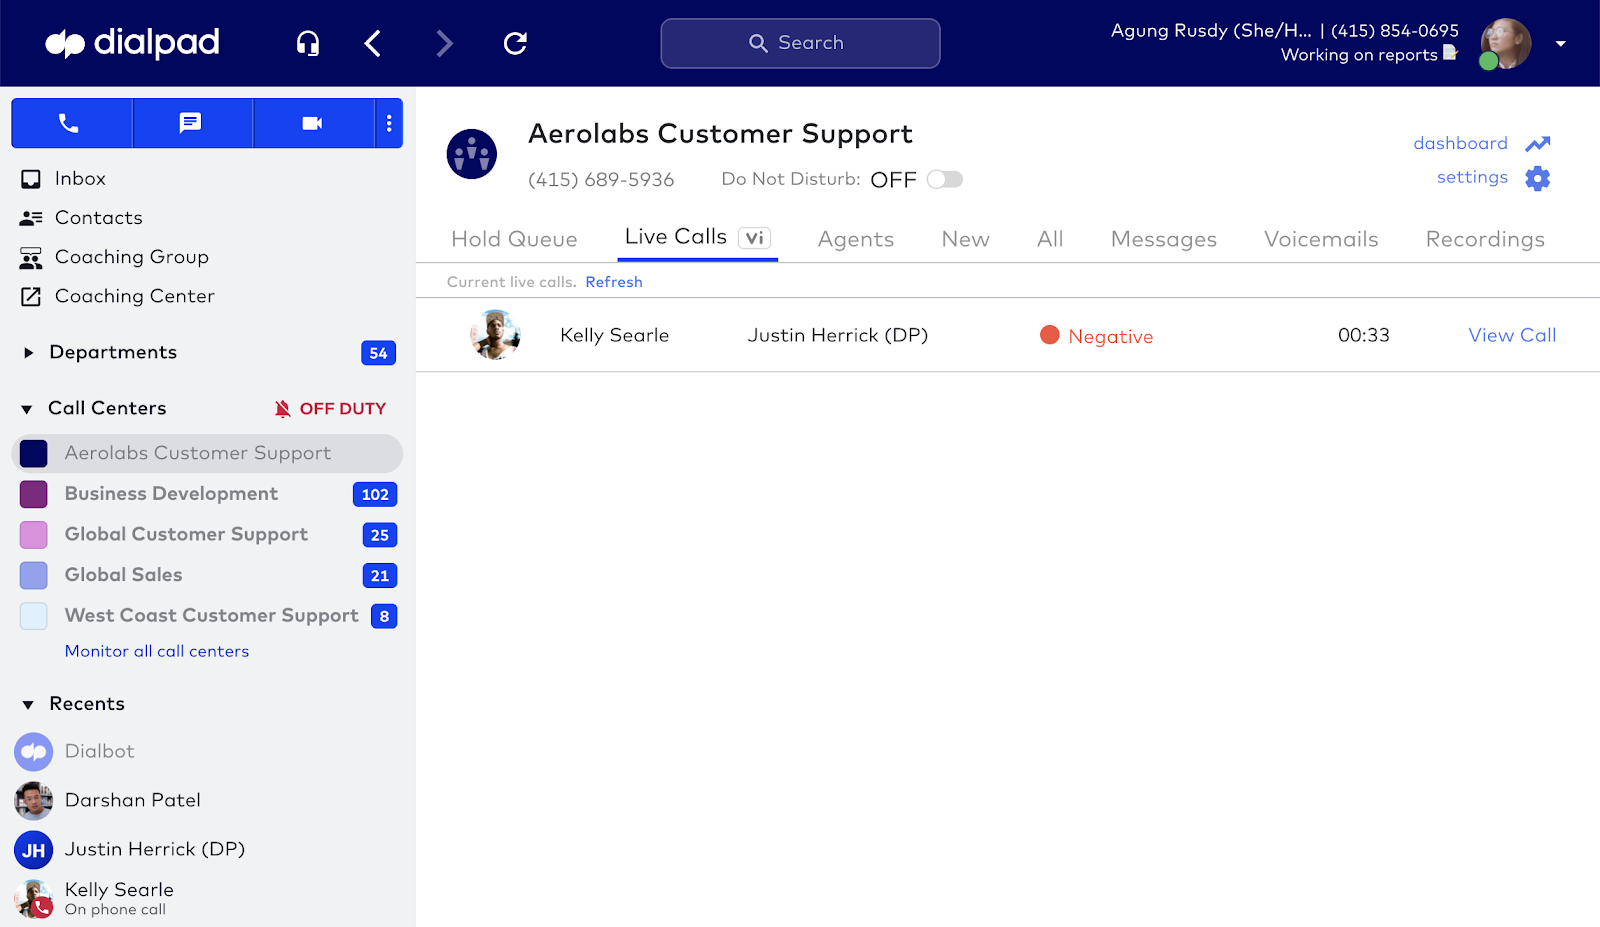The width and height of the screenshot is (1600, 927).
Task: Click the settings gear icon
Action: tap(1538, 179)
